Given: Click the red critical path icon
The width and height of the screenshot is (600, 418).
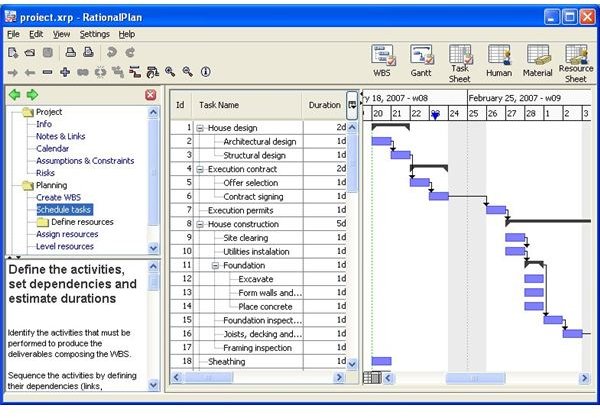Looking at the screenshot, I should point(135,72).
